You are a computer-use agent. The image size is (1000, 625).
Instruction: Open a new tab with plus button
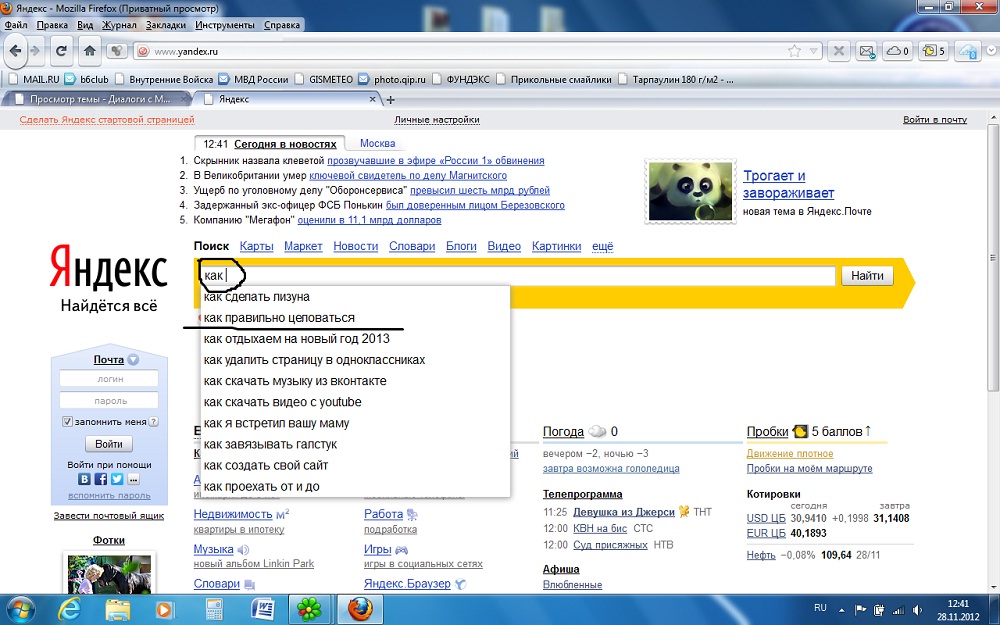pos(391,99)
